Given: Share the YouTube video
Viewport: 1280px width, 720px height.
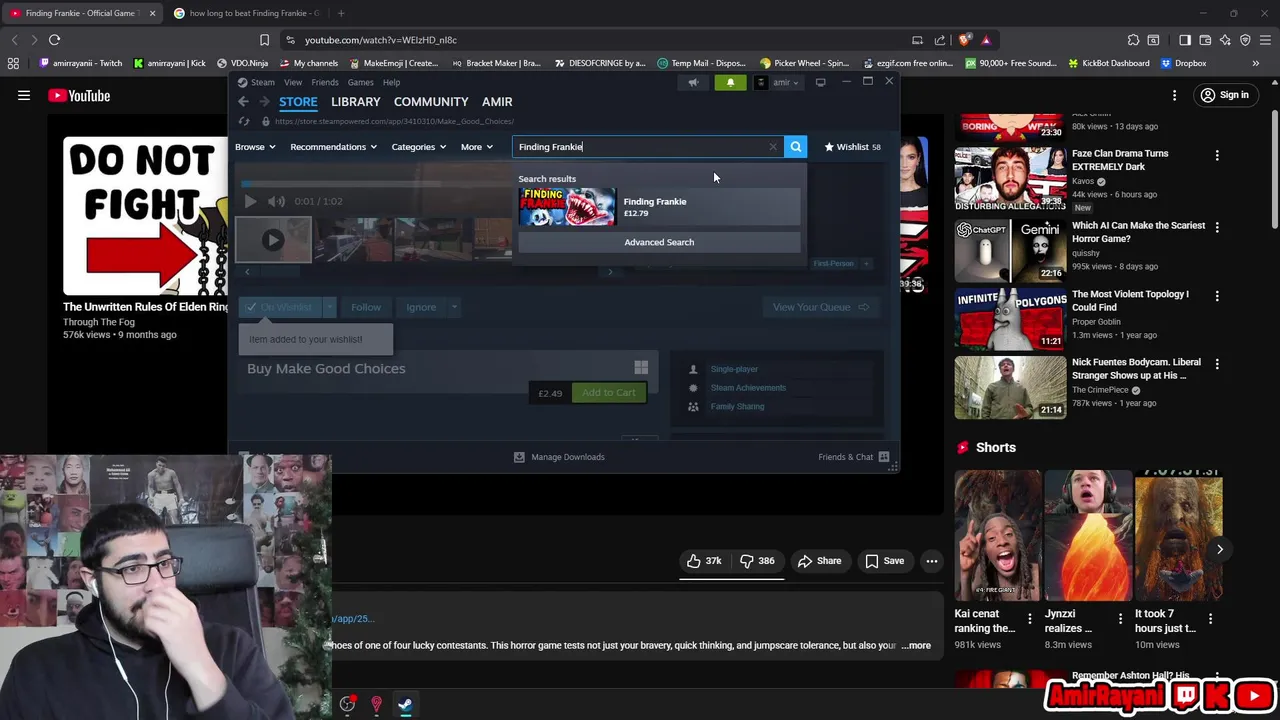Looking at the screenshot, I should [819, 561].
